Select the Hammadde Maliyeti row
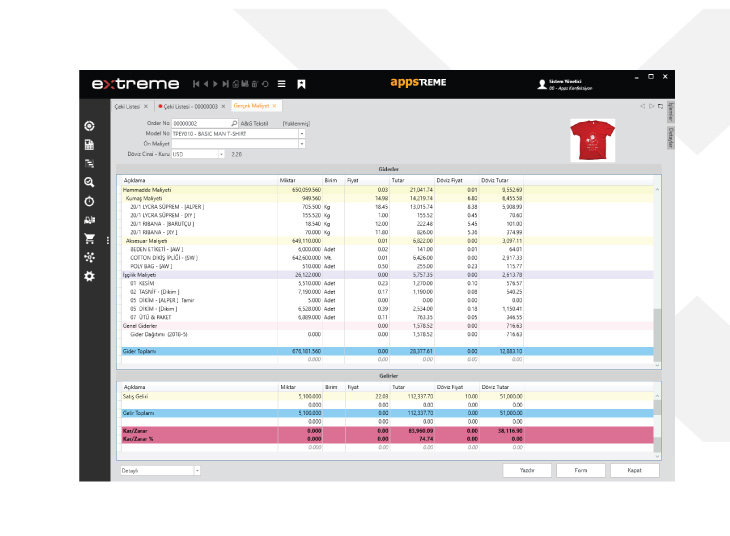 (x=387, y=190)
